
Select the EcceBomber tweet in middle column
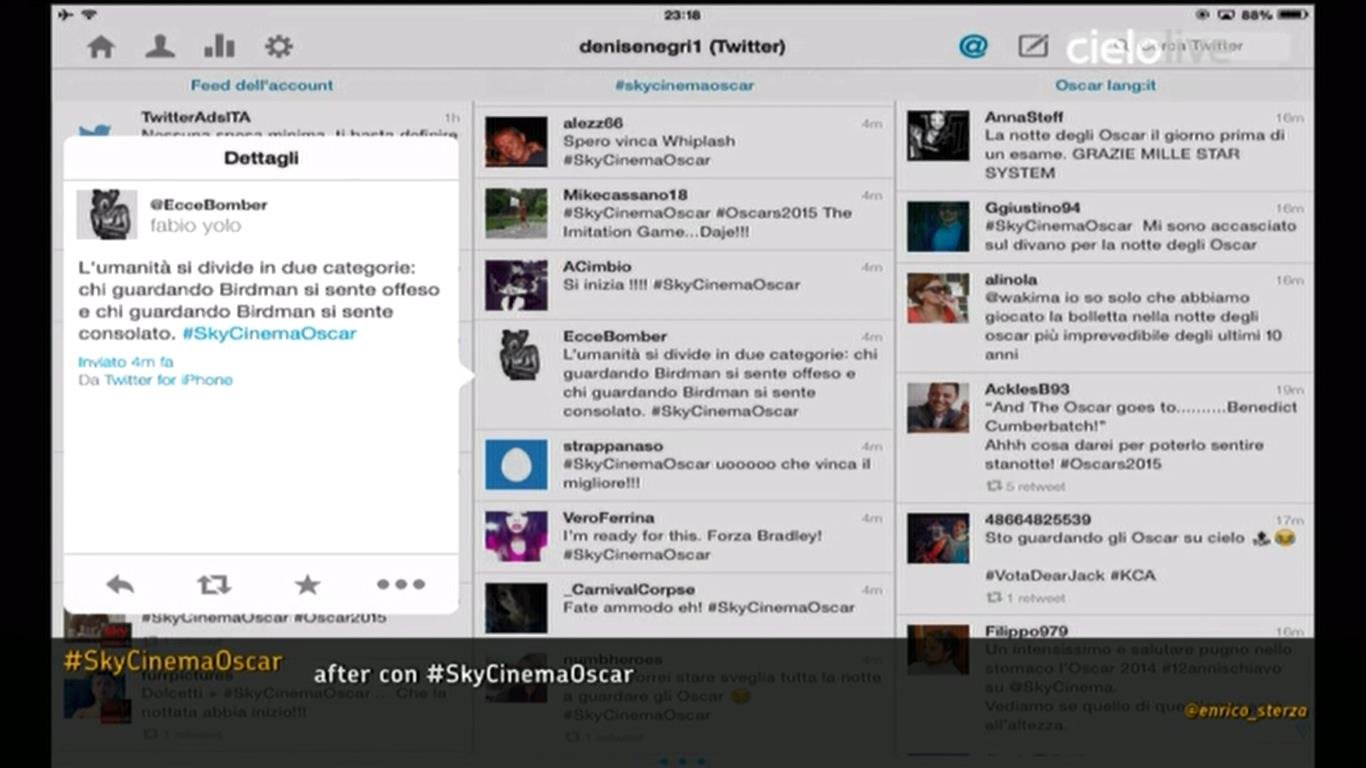pos(684,375)
